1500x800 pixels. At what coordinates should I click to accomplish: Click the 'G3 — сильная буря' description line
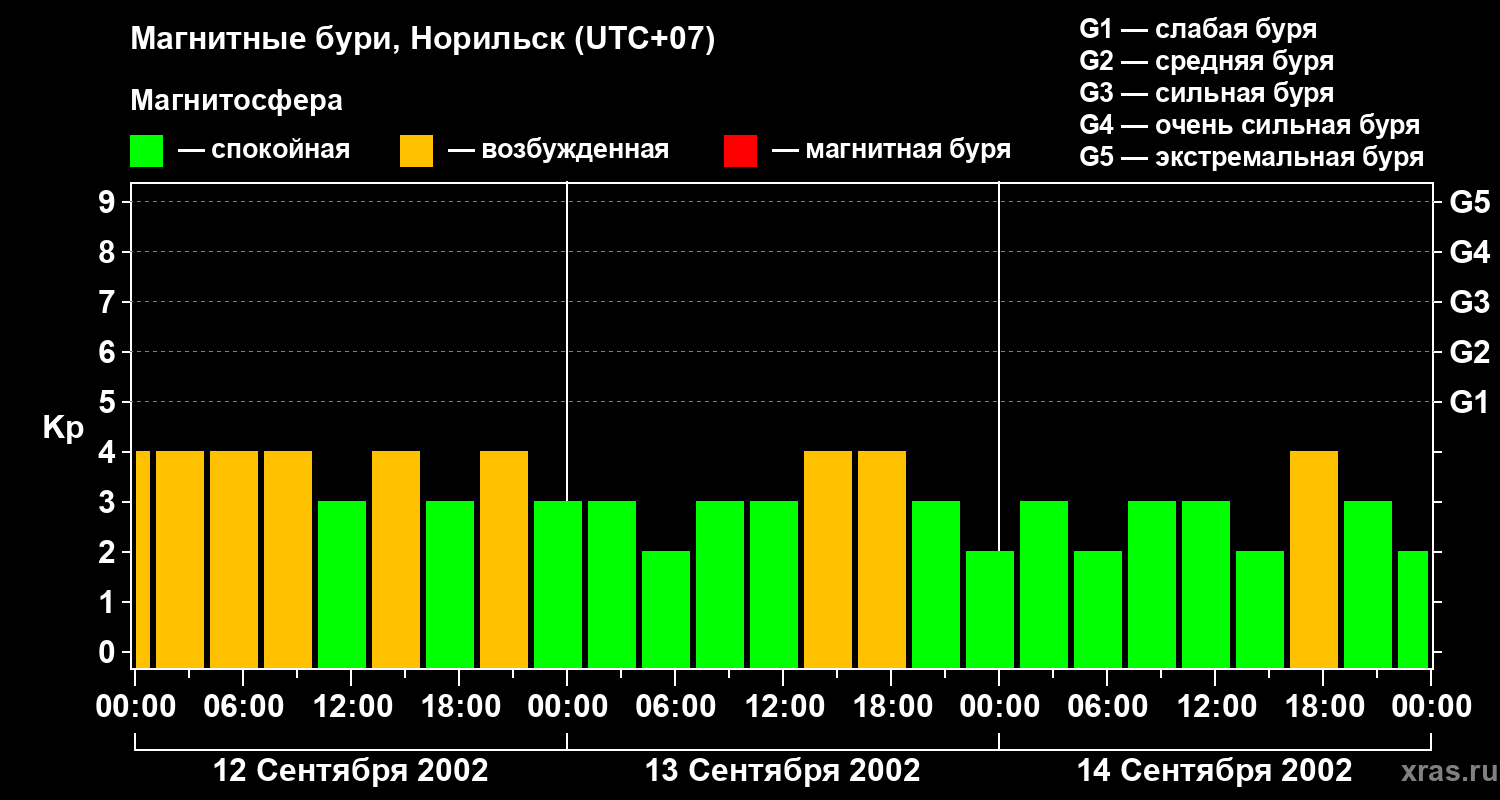(x=1206, y=93)
